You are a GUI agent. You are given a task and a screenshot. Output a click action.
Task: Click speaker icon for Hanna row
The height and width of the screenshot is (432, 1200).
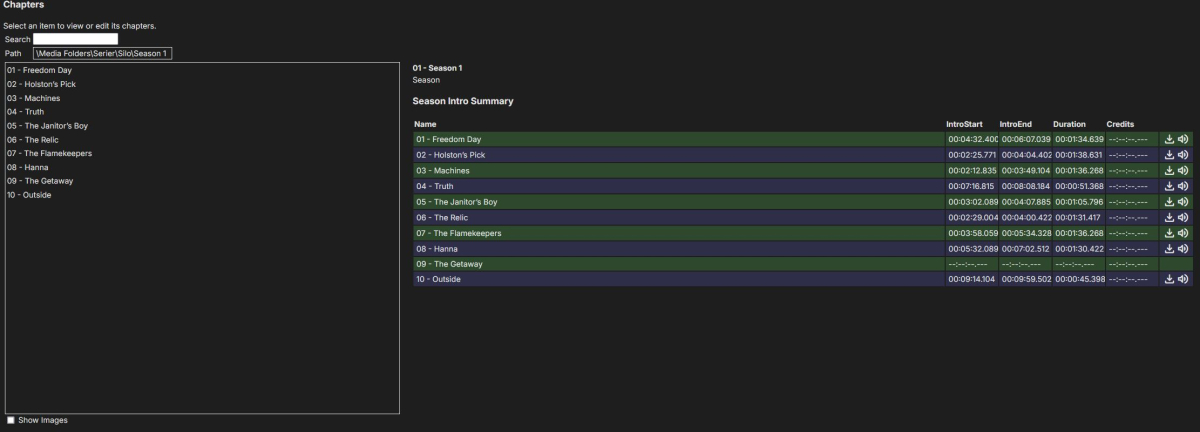tap(1183, 249)
